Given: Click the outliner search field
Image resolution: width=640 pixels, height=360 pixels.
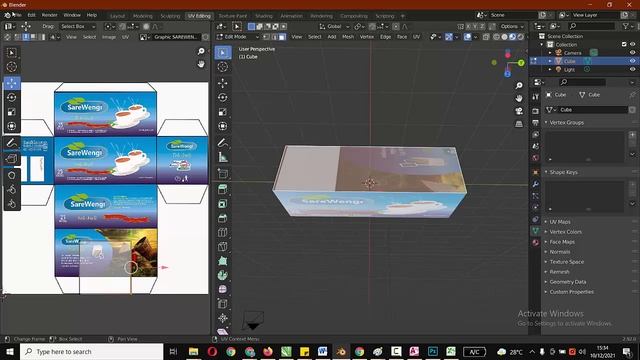Looking at the screenshot, I should click(x=592, y=26).
